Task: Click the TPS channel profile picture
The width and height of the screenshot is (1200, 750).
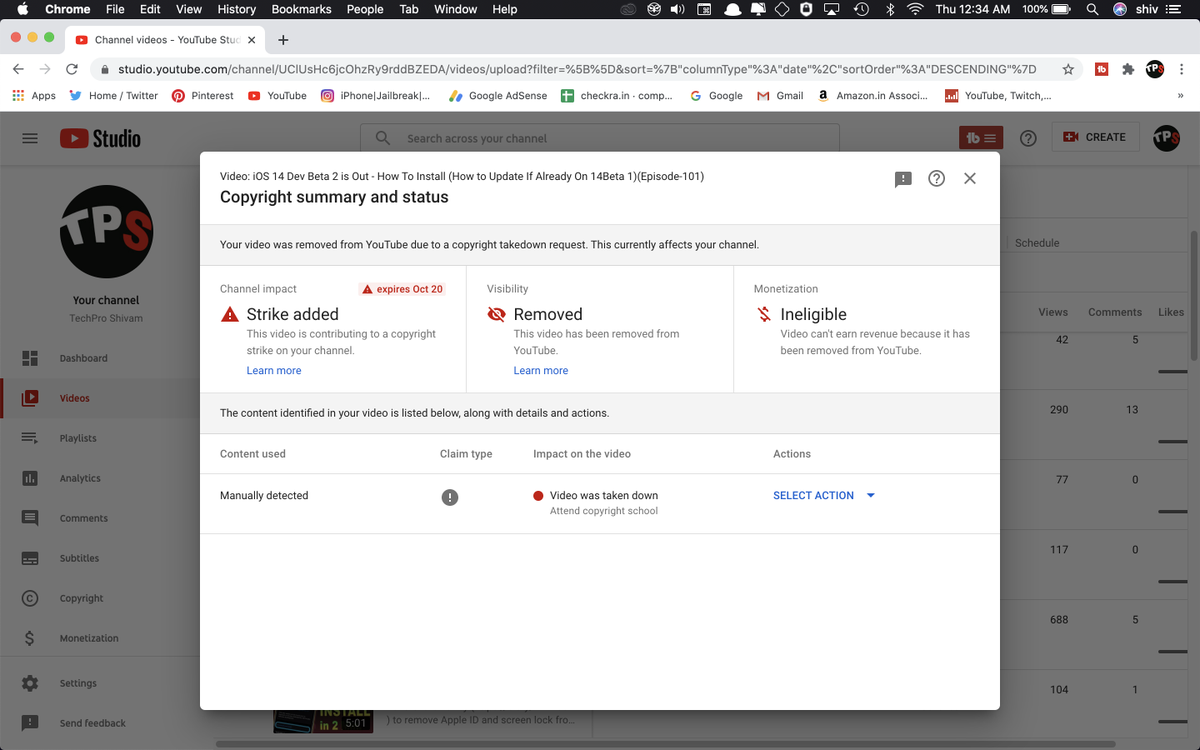Action: (x=106, y=232)
